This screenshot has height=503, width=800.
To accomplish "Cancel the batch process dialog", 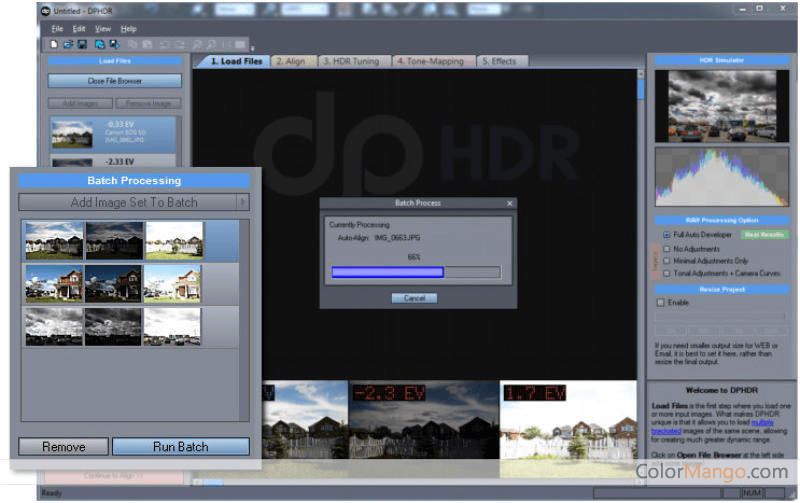I will coord(414,298).
